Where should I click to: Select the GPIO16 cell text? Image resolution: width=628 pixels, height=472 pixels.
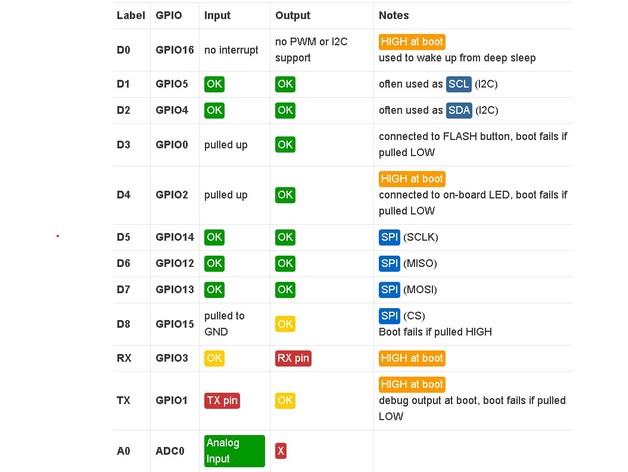(175, 49)
